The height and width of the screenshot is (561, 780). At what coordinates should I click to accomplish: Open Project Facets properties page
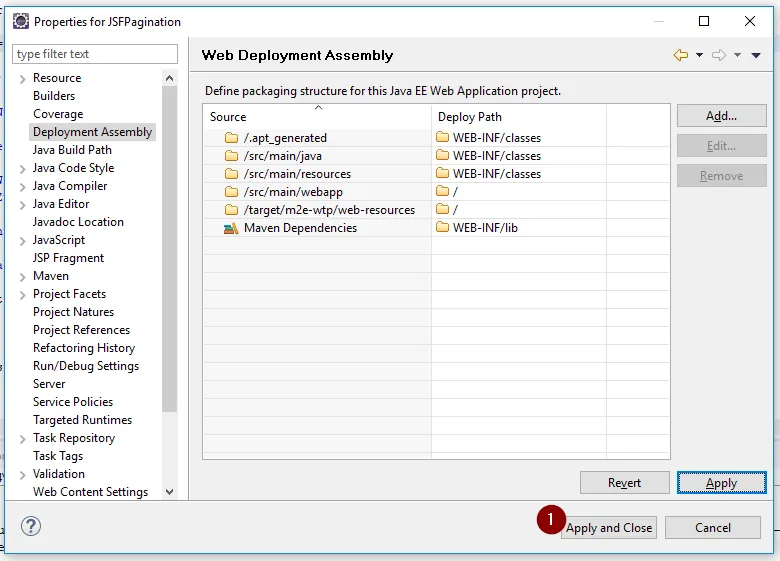tap(69, 294)
